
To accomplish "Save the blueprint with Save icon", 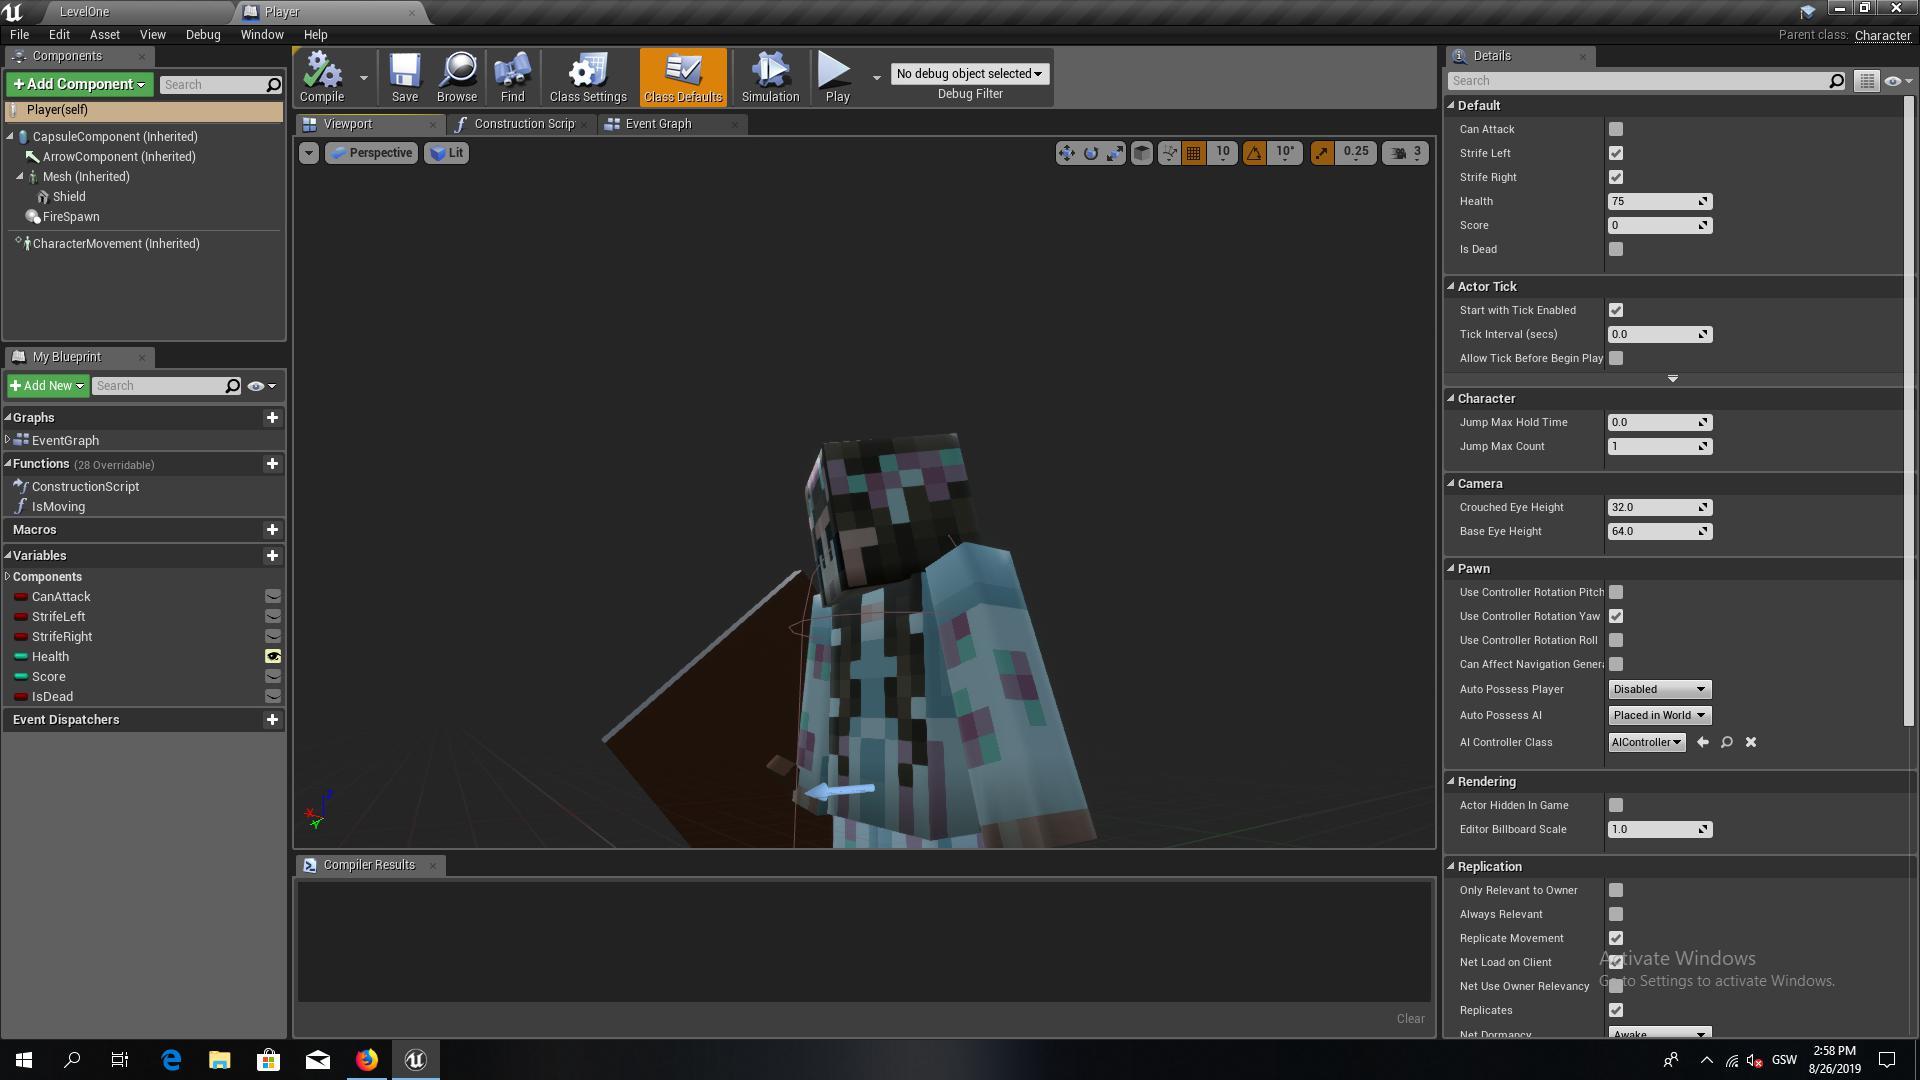I will (x=405, y=76).
